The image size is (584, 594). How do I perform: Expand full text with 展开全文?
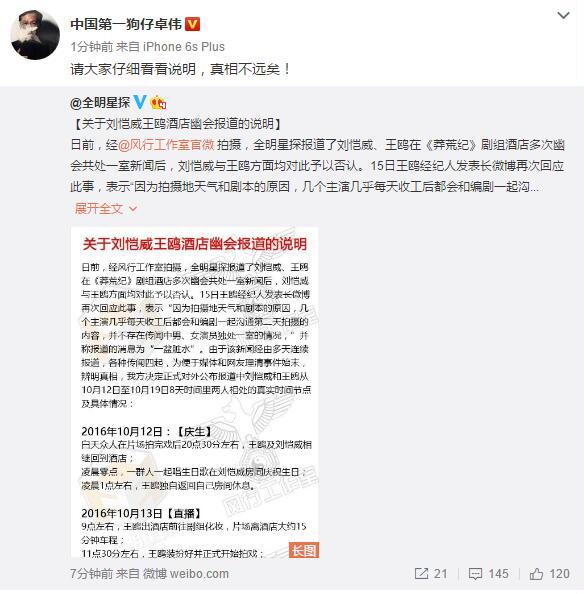coord(99,208)
